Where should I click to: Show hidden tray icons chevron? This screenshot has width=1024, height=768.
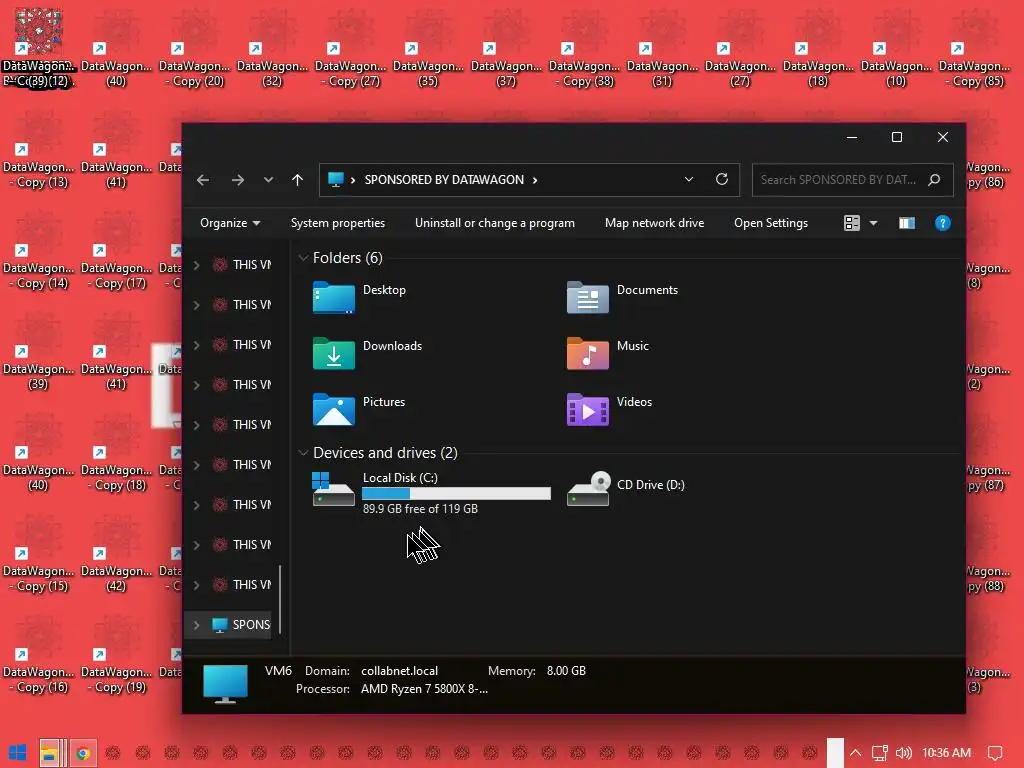tap(856, 753)
